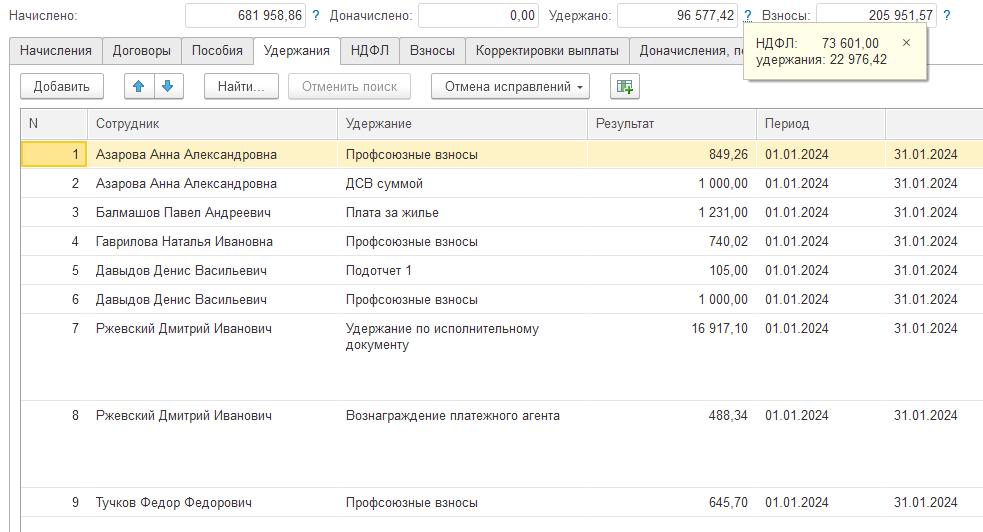Move row up with blue up arrow
This screenshot has width=983, height=532.
click(139, 86)
